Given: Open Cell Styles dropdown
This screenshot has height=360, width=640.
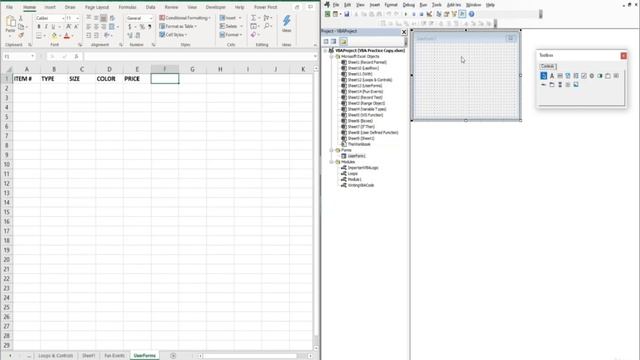Looking at the screenshot, I should coord(173,35).
